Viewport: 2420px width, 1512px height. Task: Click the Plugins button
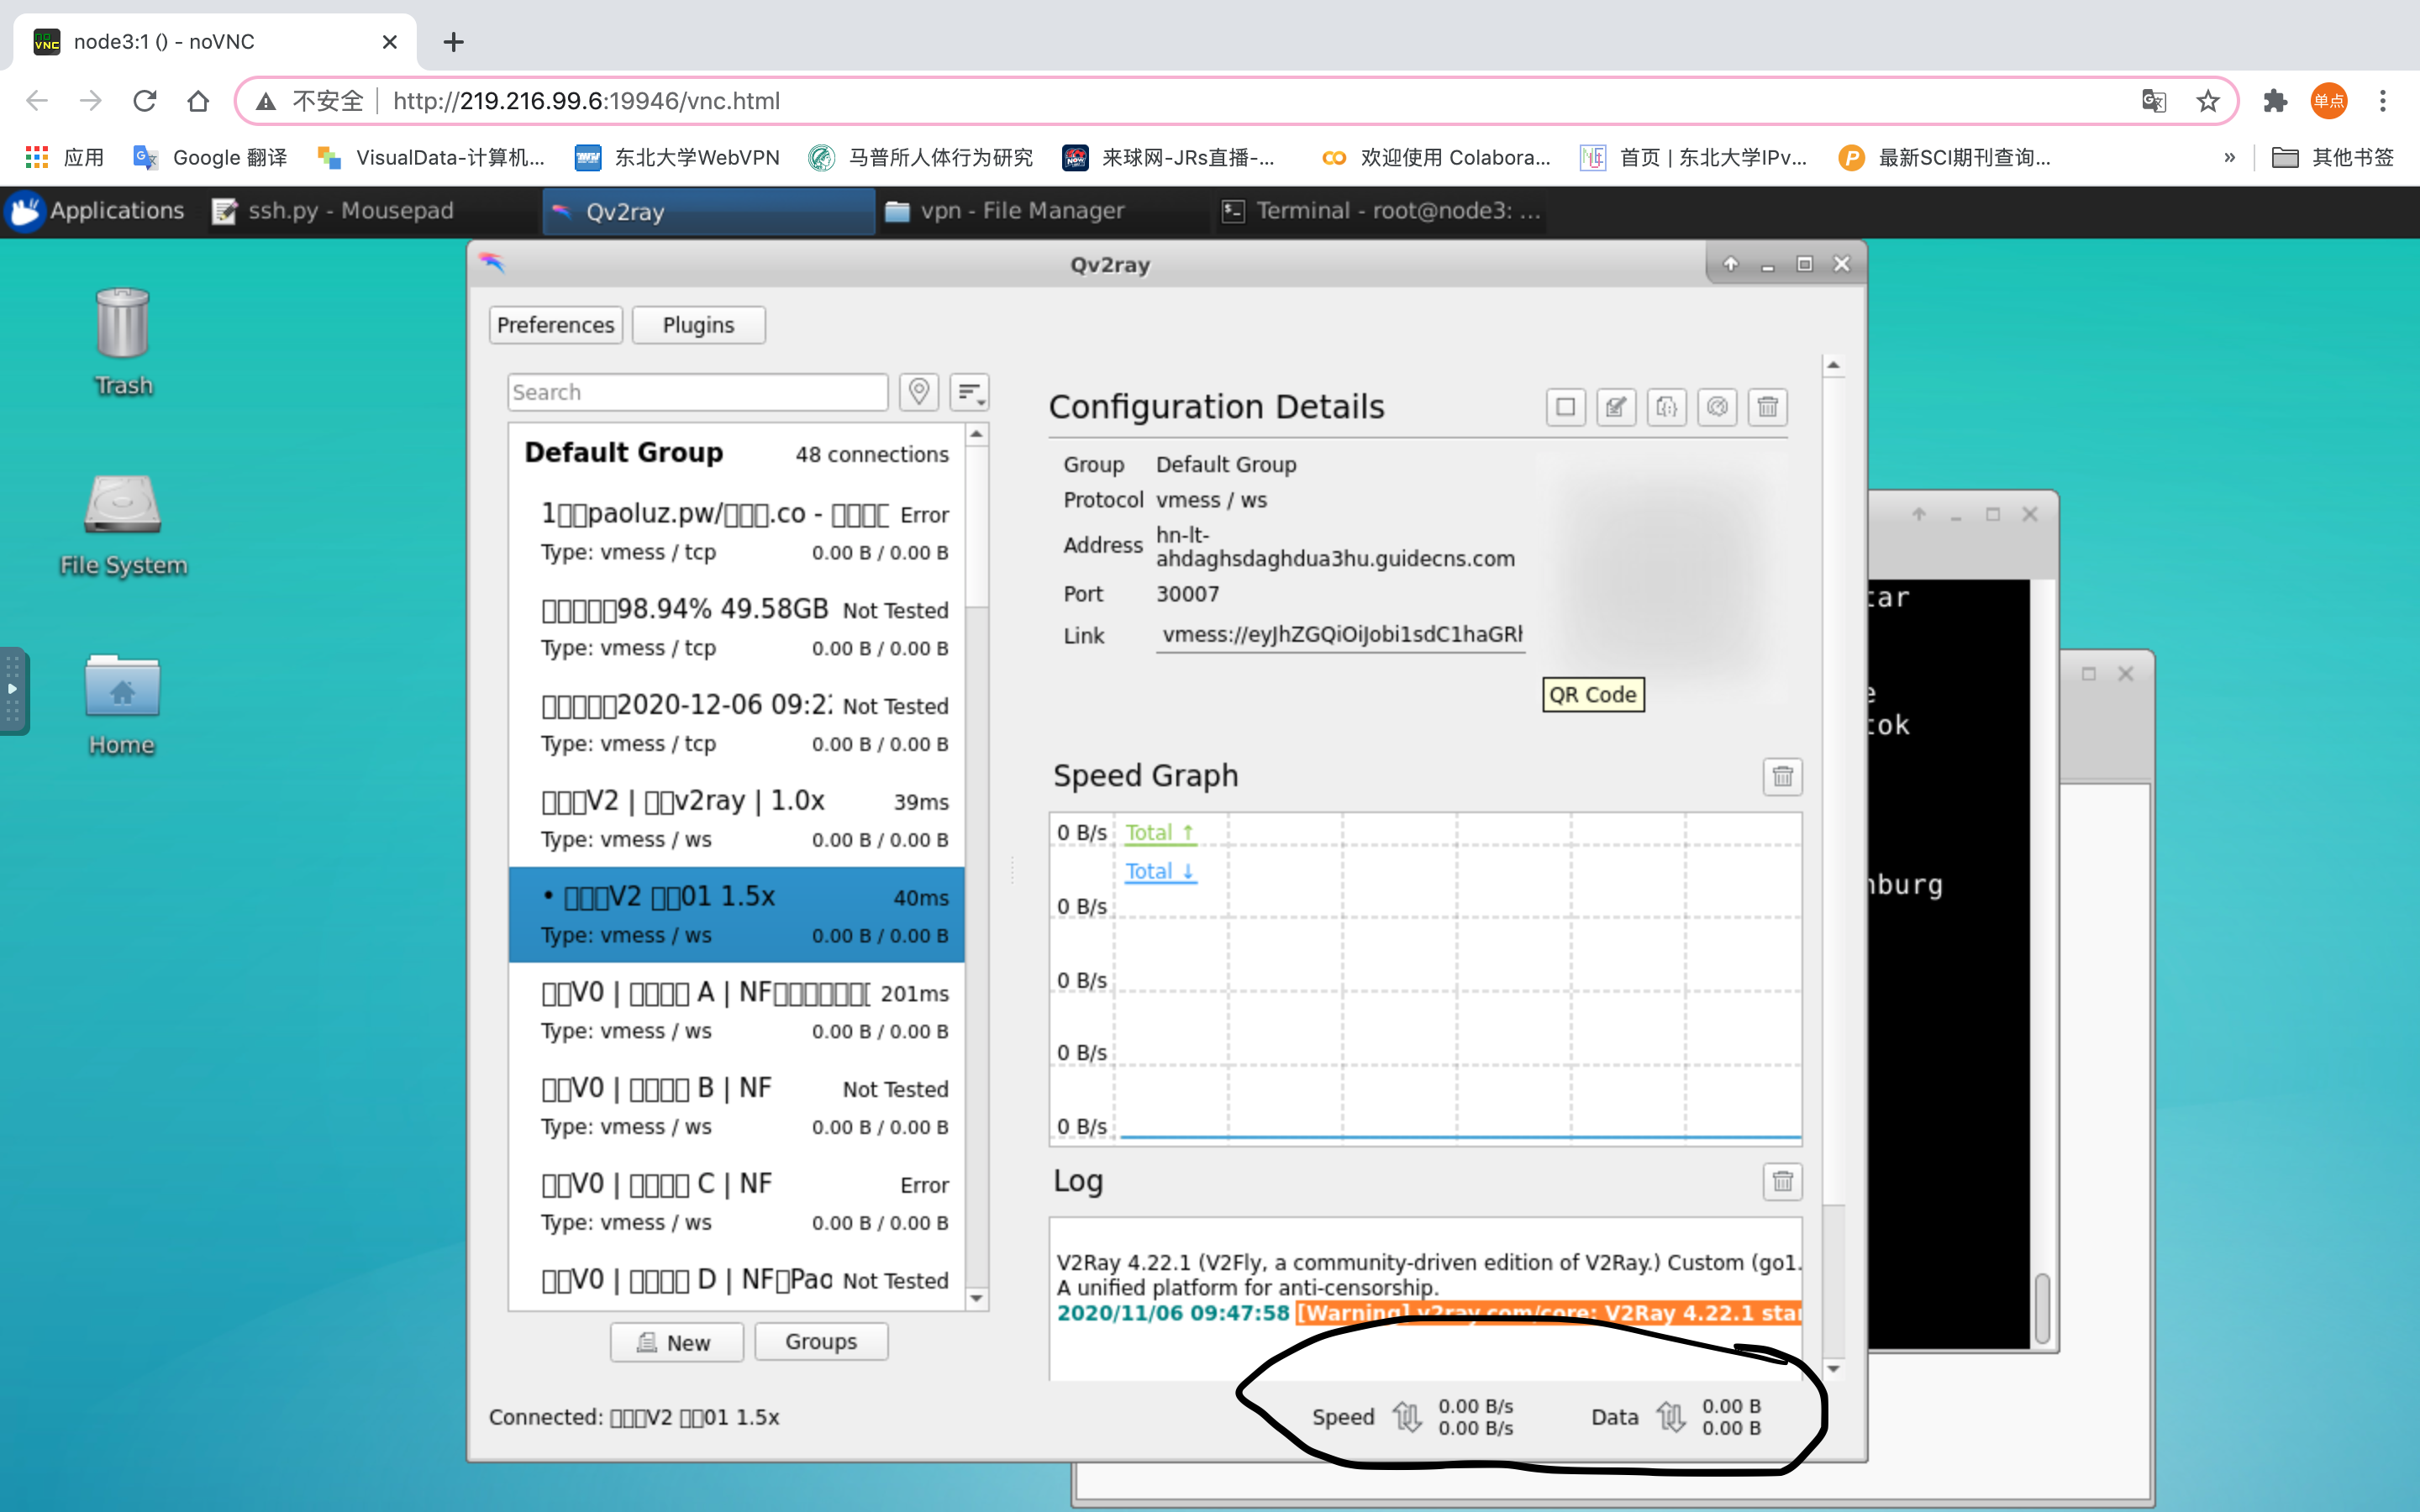(x=698, y=325)
